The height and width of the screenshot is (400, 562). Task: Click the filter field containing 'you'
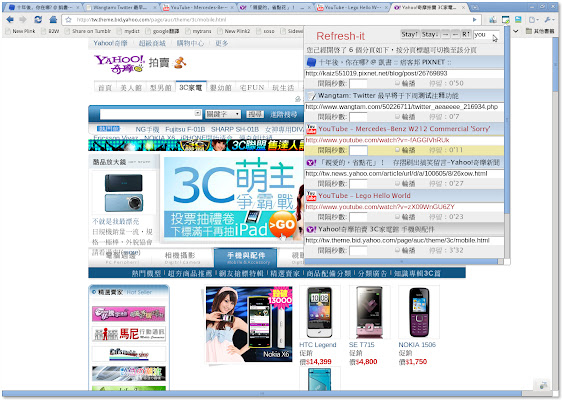485,34
